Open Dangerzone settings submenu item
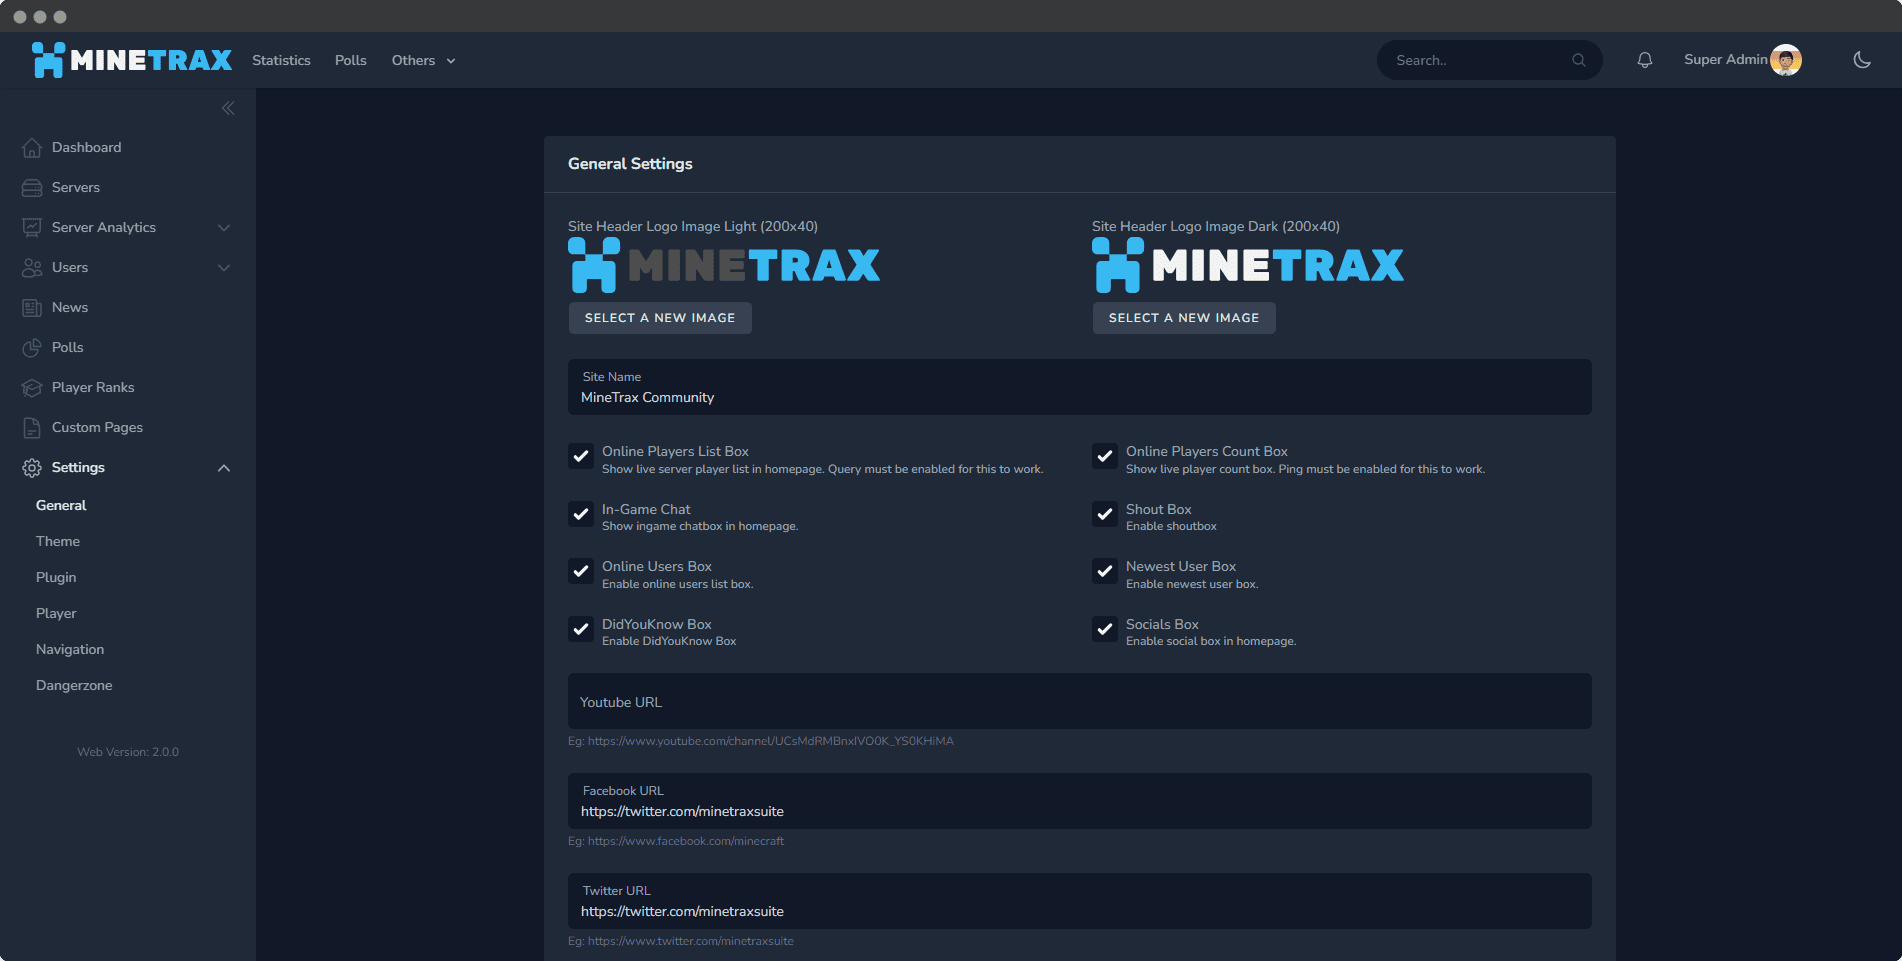The width and height of the screenshot is (1902, 961). coord(74,685)
